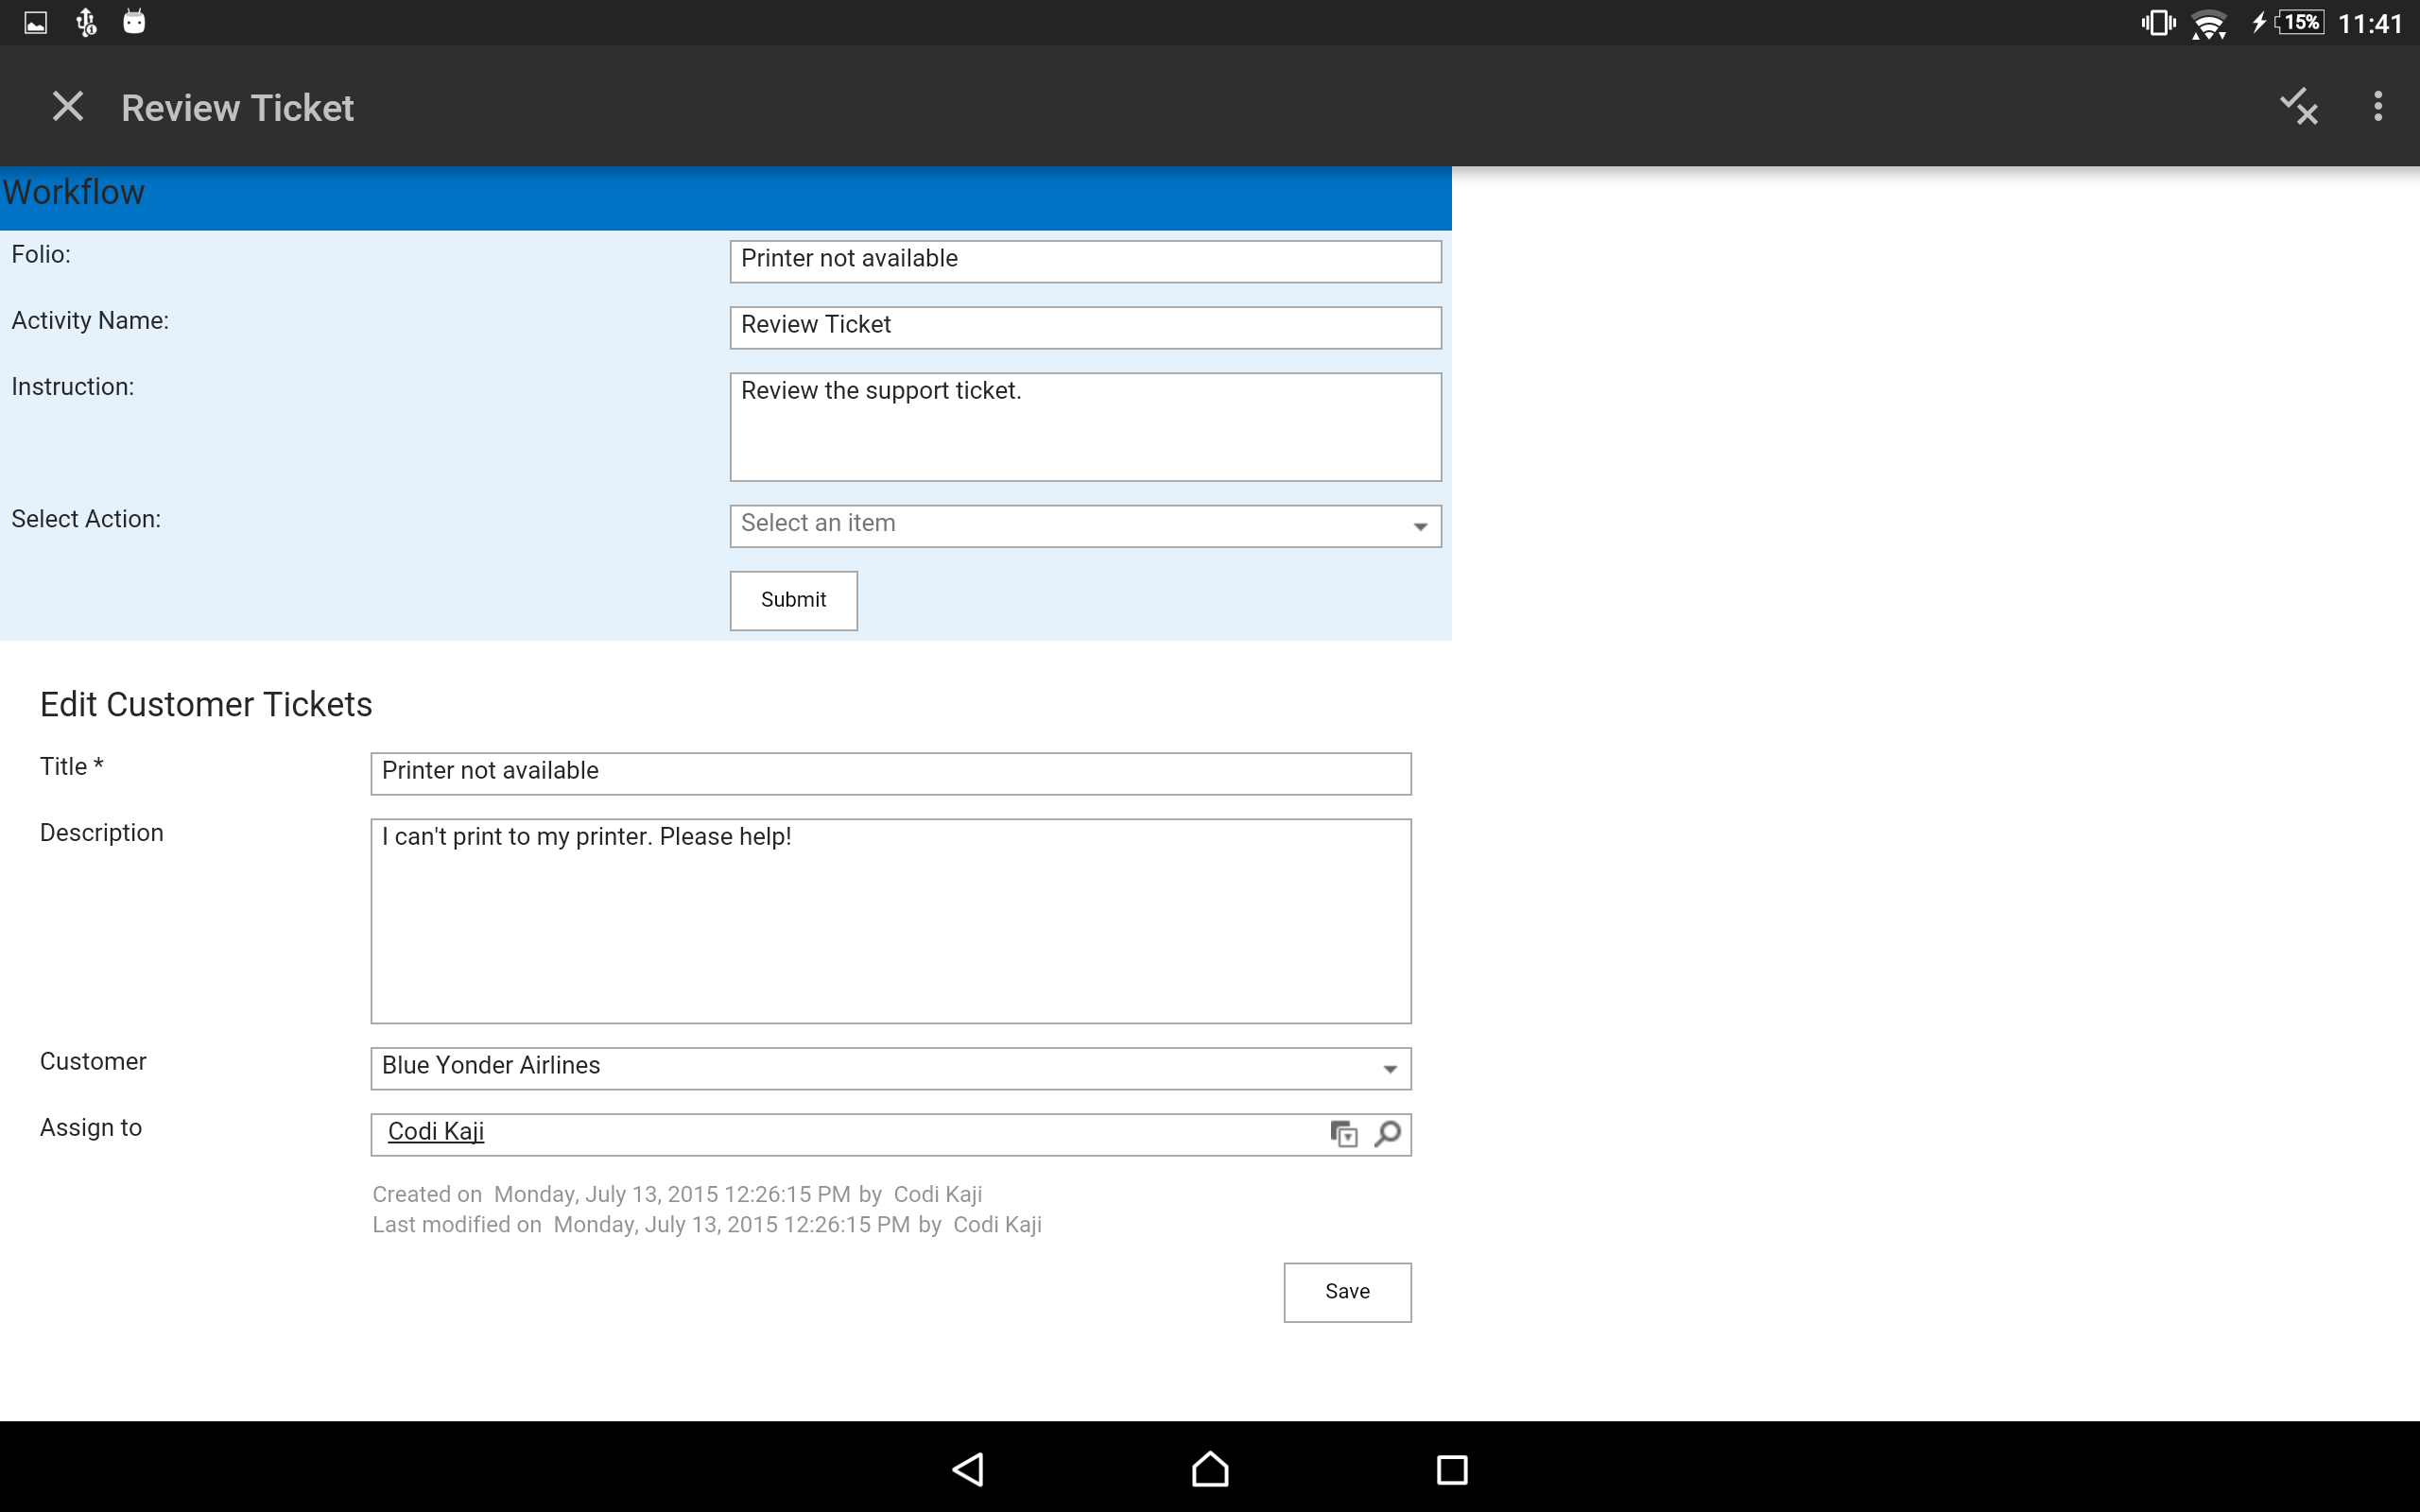Tap the Edit Customer Tickets heading
Viewport: 2420px width, 1512px height.
pos(206,704)
